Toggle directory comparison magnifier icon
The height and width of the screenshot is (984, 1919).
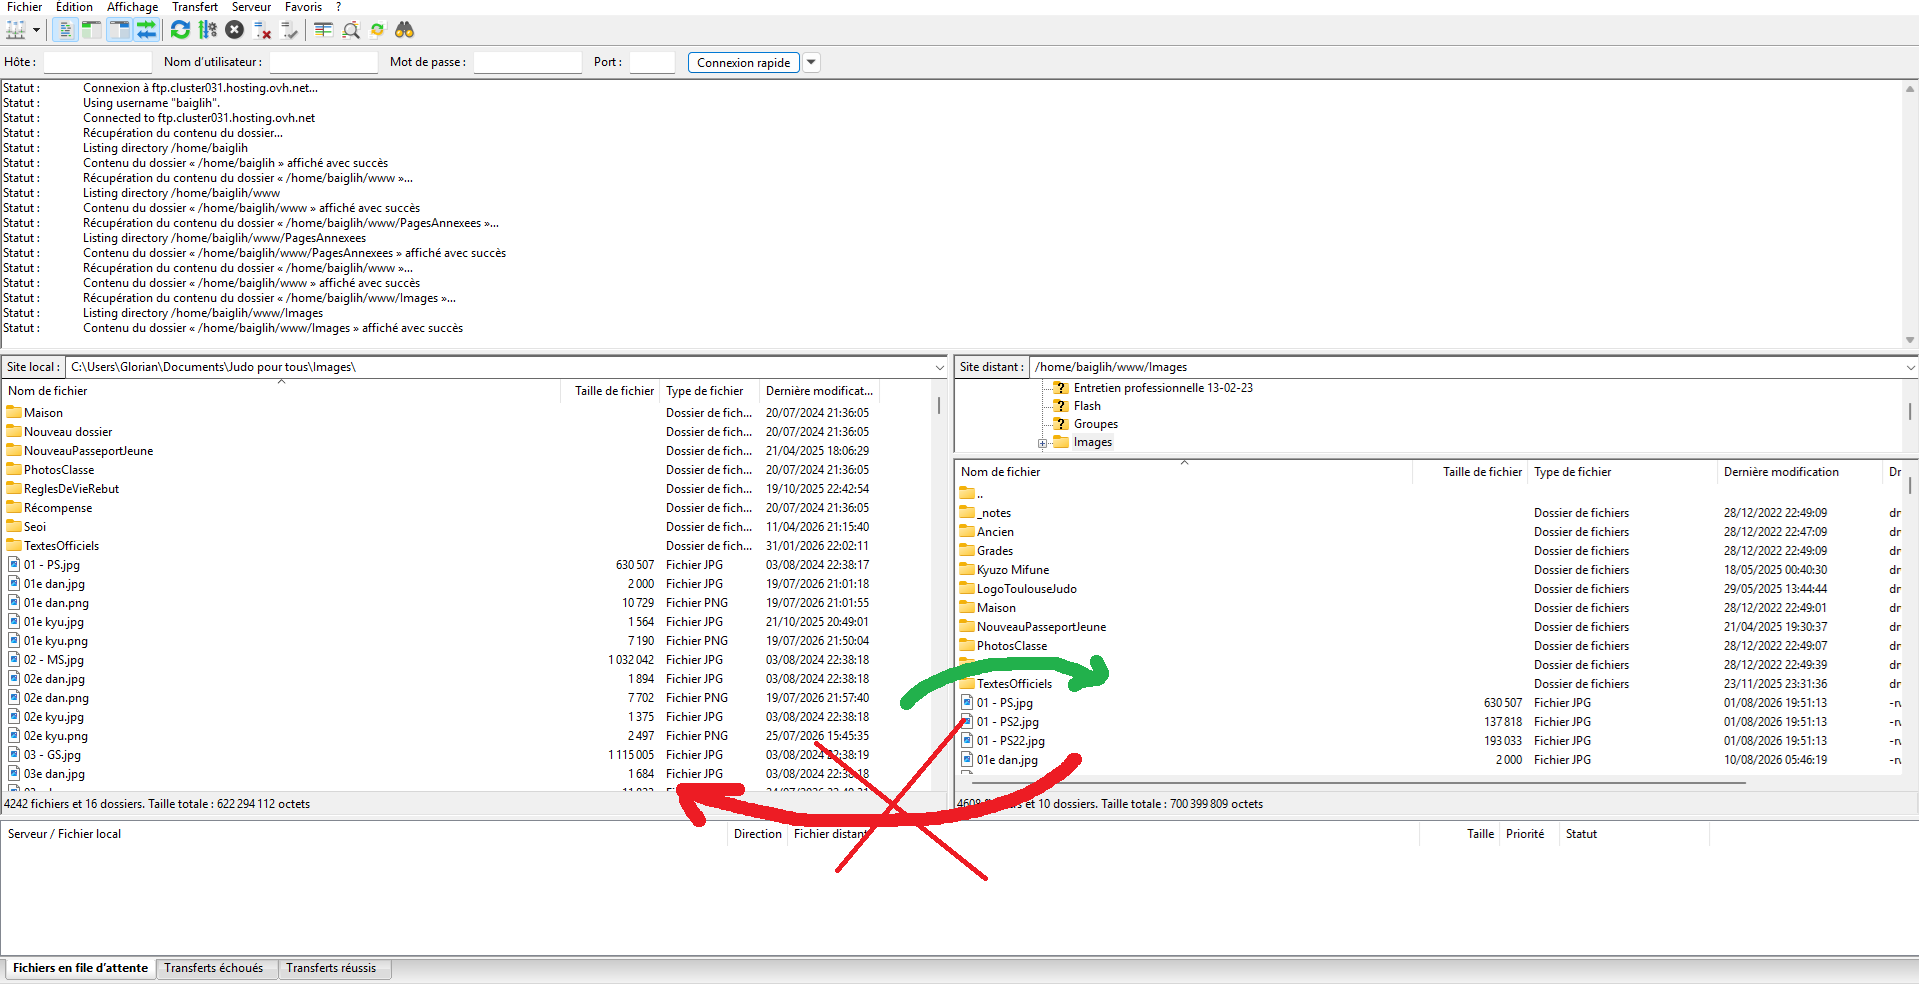351,30
